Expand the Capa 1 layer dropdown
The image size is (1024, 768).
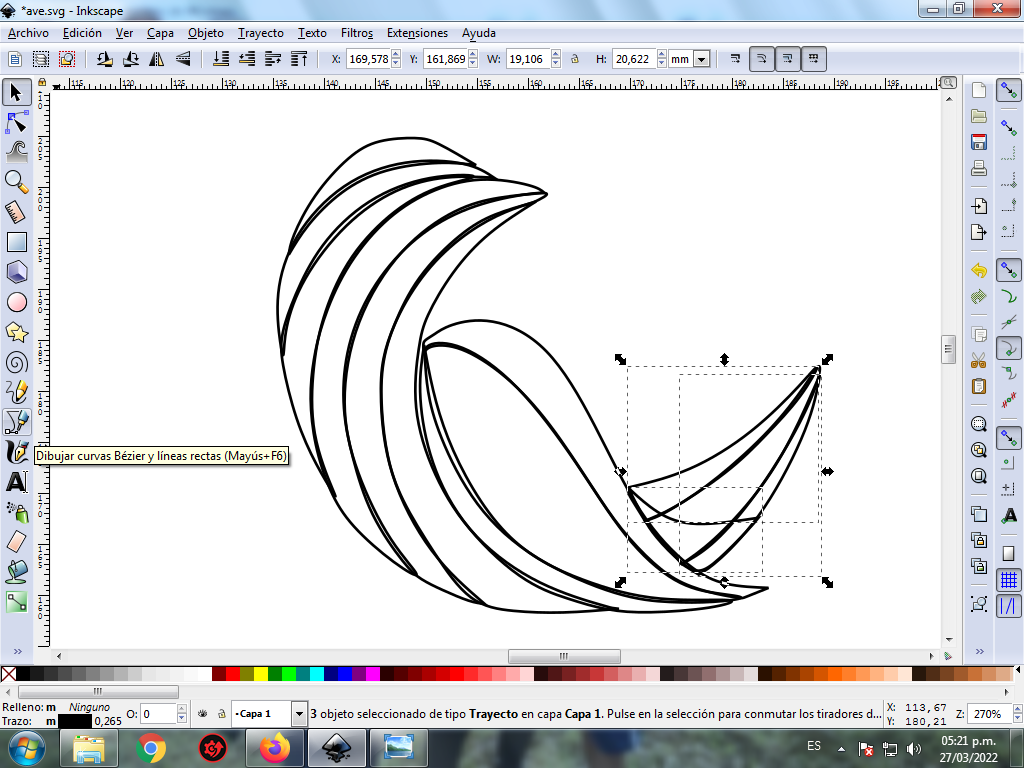click(x=299, y=714)
